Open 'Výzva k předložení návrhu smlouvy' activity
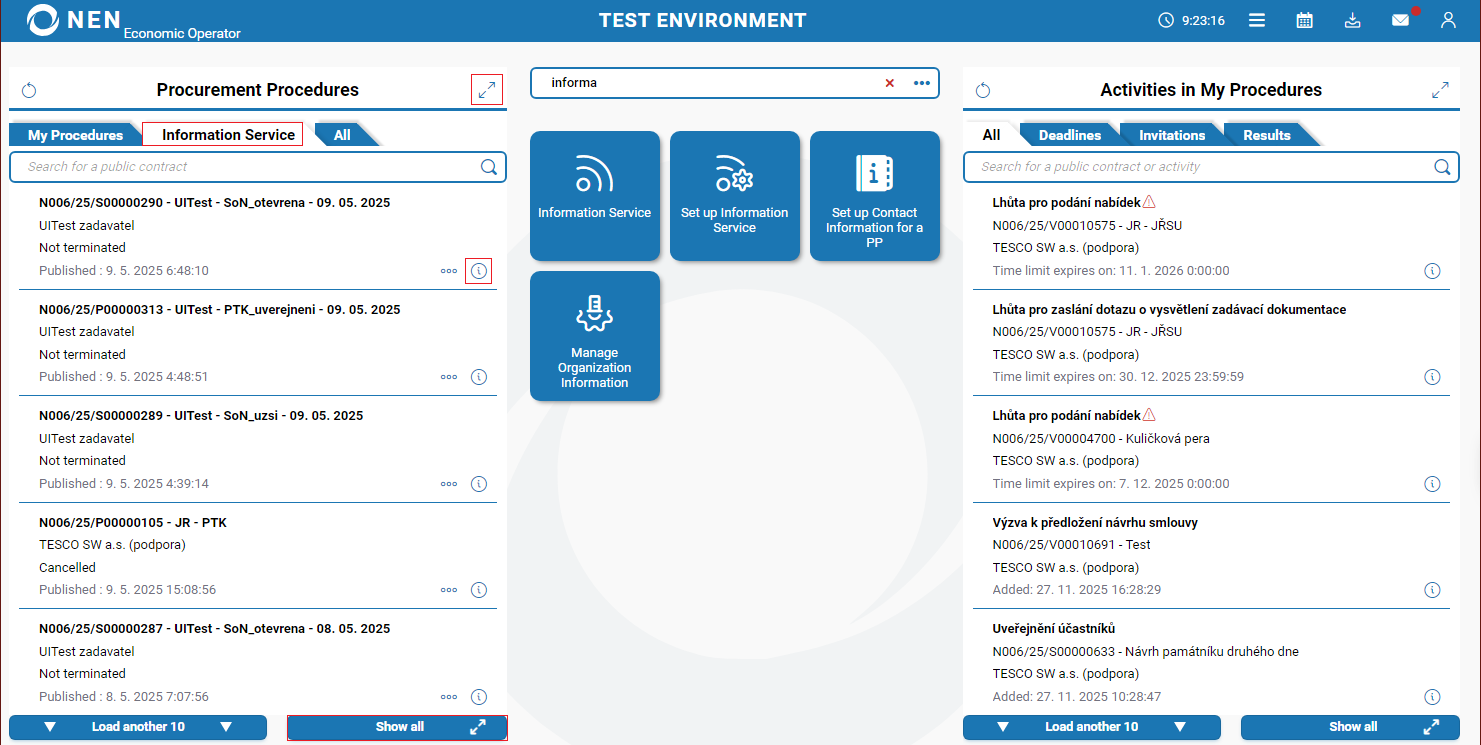The height and width of the screenshot is (745, 1481). [1095, 523]
